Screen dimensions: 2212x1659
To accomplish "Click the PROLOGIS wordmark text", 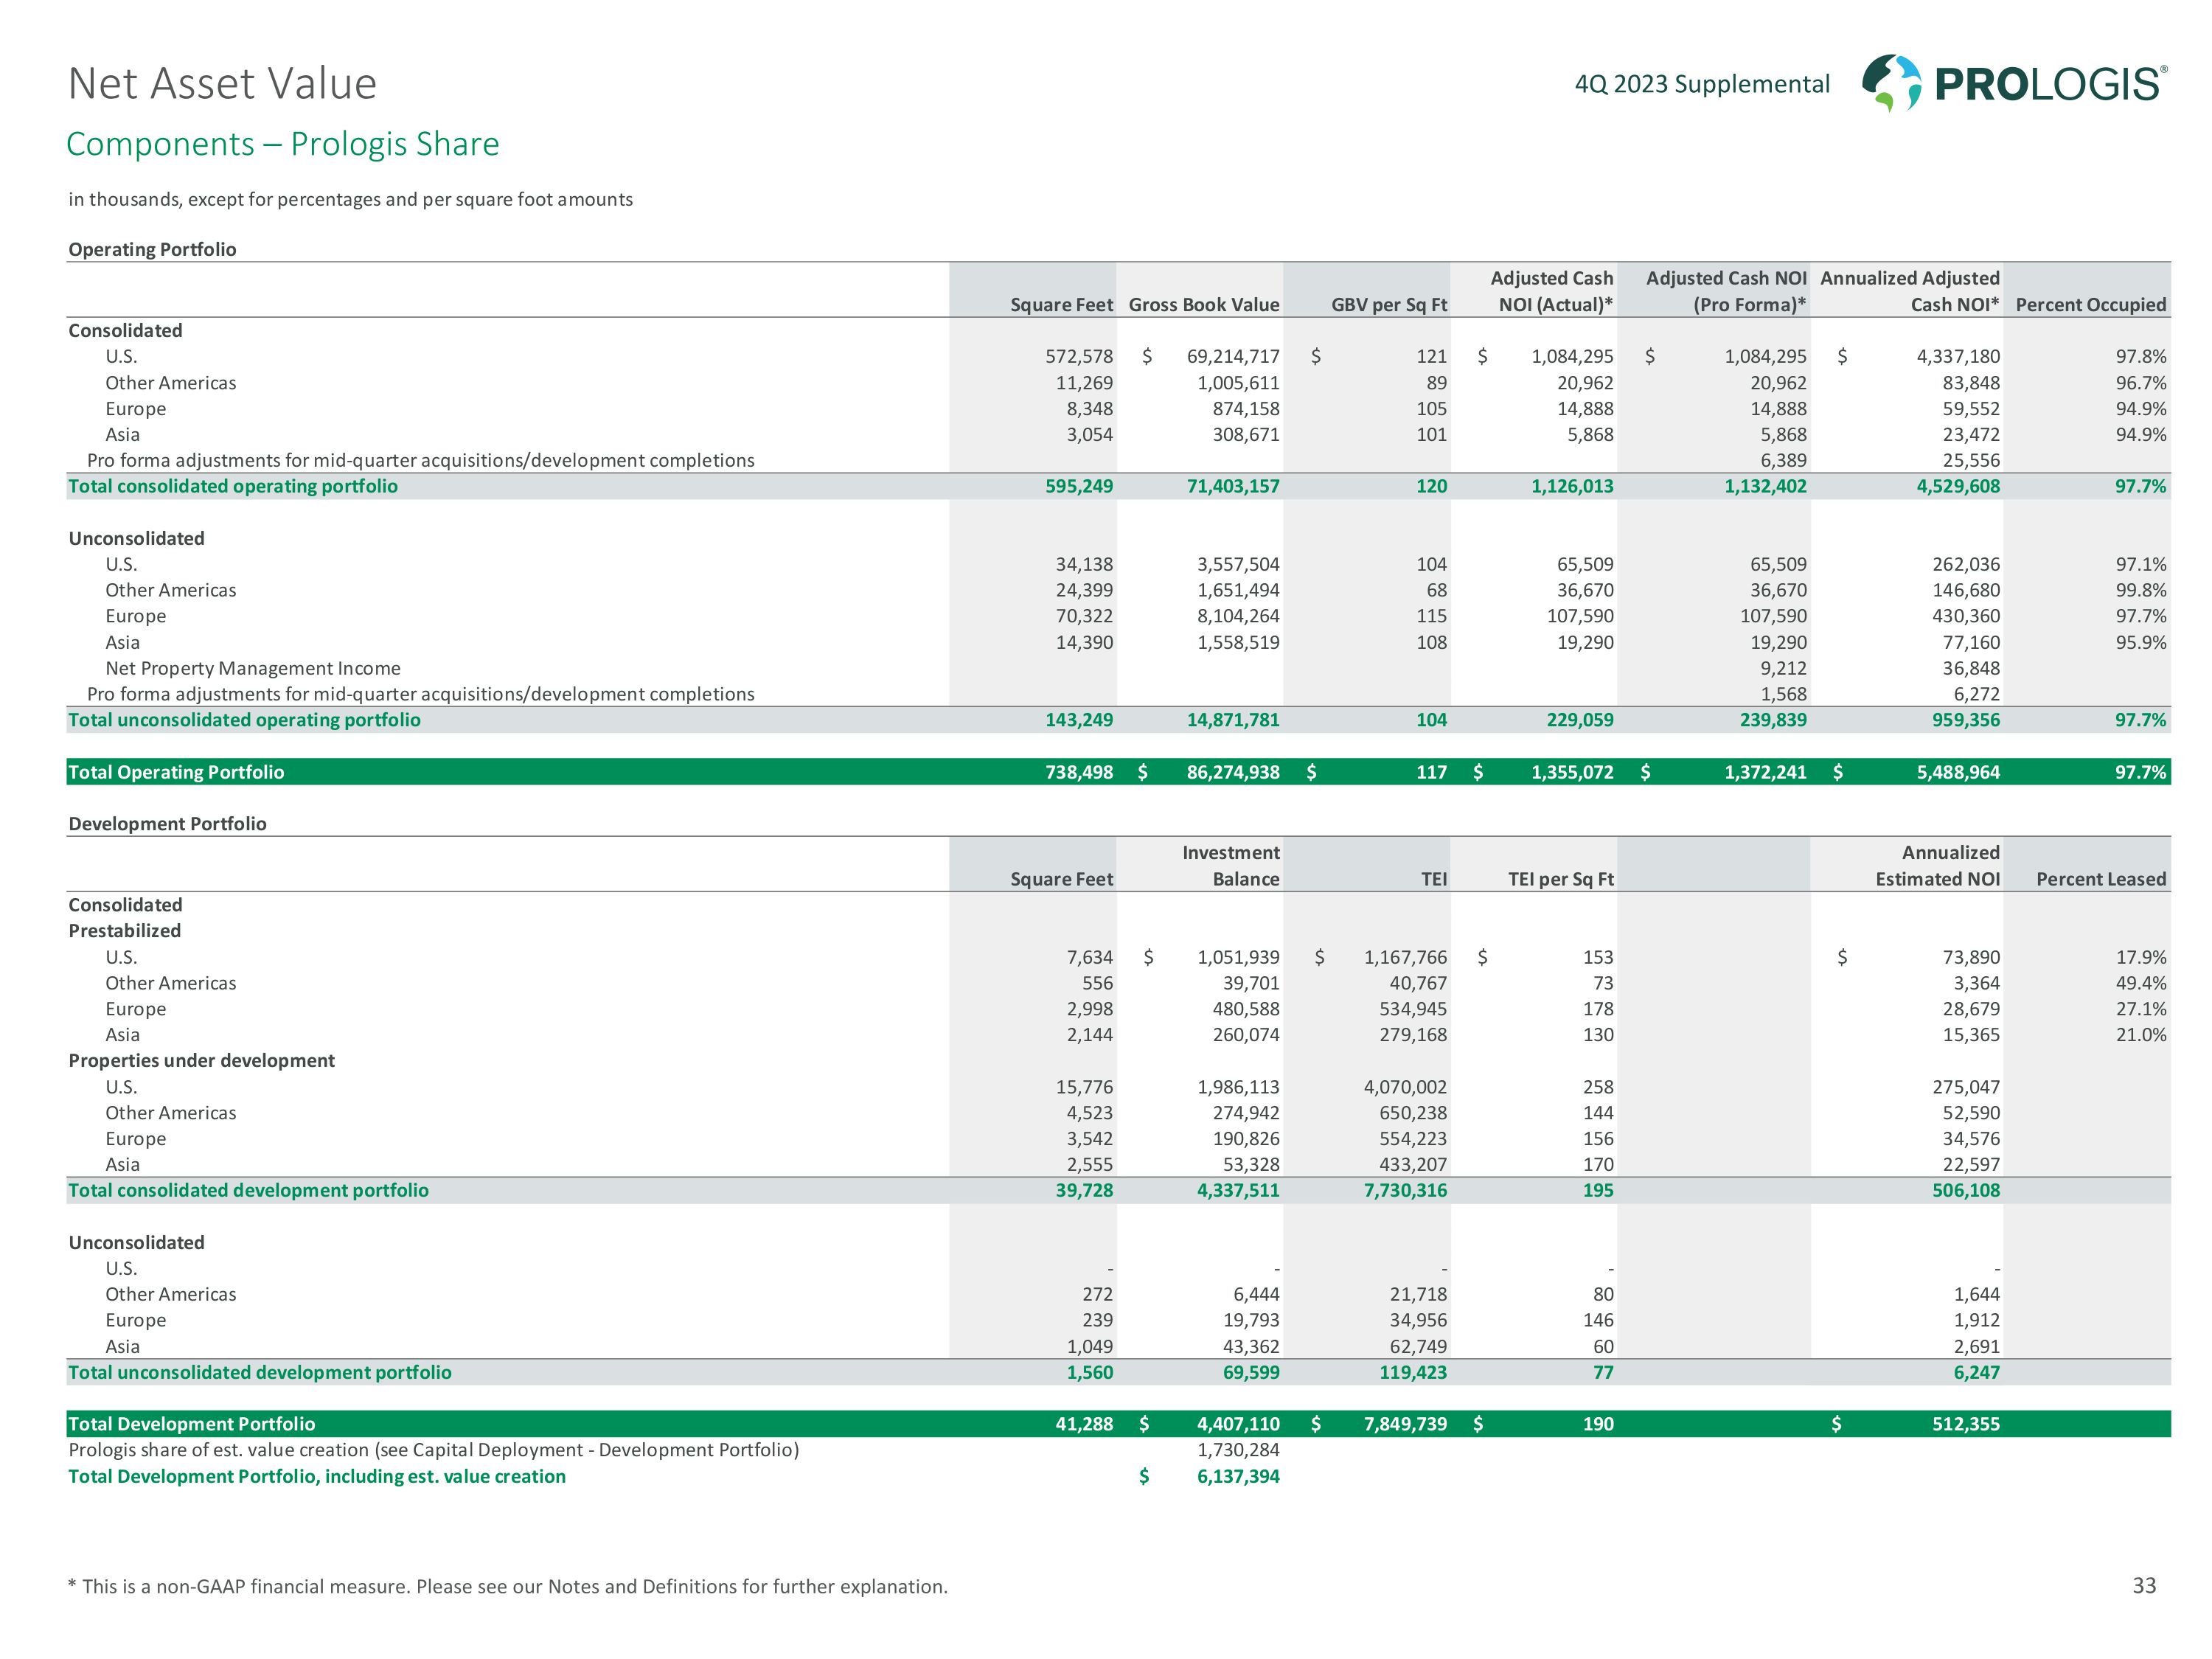I will [2049, 85].
